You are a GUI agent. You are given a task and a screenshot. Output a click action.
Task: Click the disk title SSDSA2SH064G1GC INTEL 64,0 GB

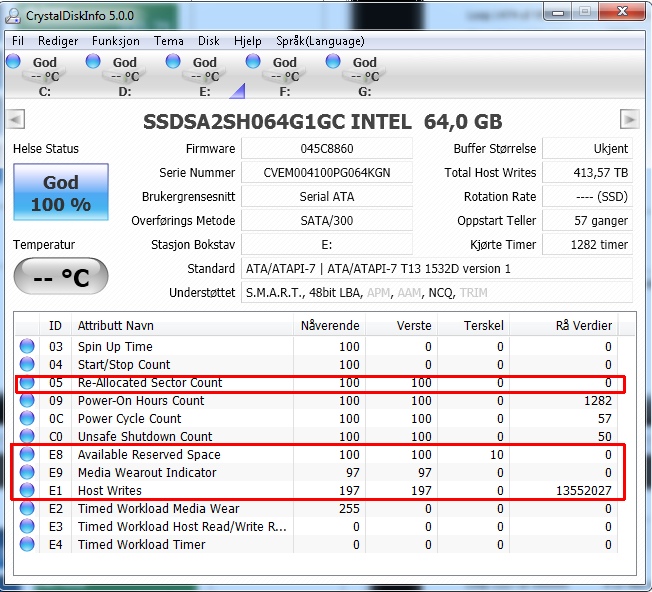323,122
